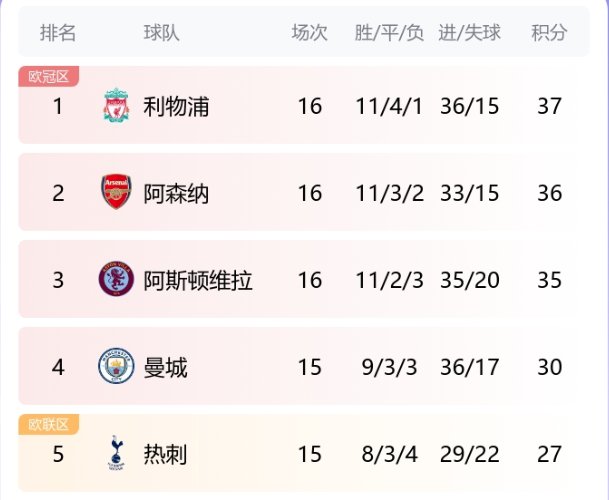Click the Arsenal club crest icon
Screen dimensions: 609x500
click(x=116, y=193)
